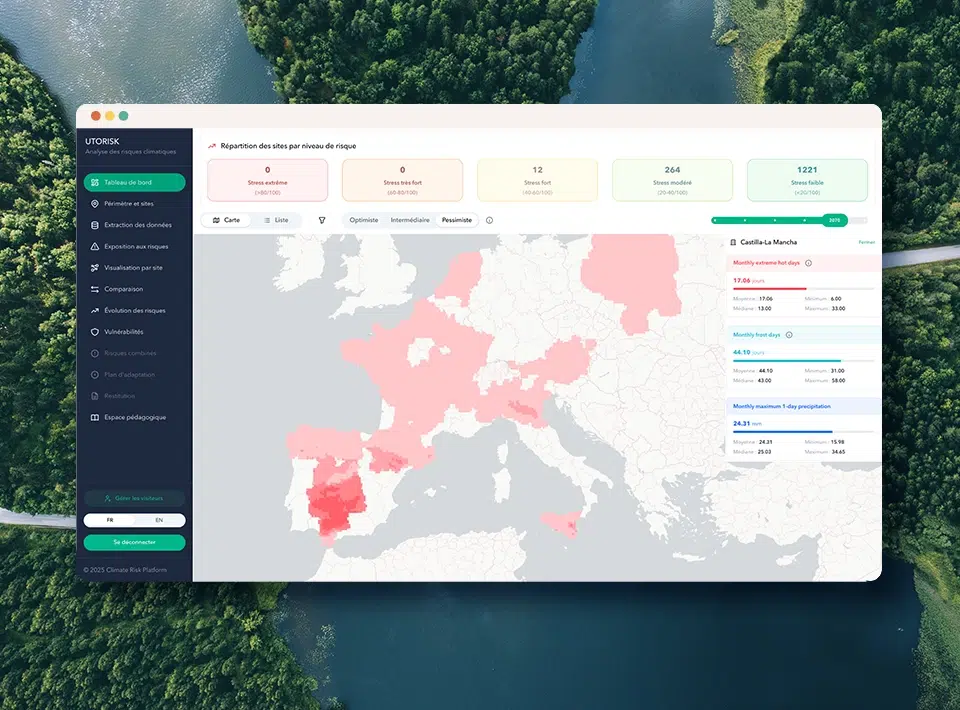The image size is (960, 710).
Task: Switch language to EN
Action: (159, 520)
